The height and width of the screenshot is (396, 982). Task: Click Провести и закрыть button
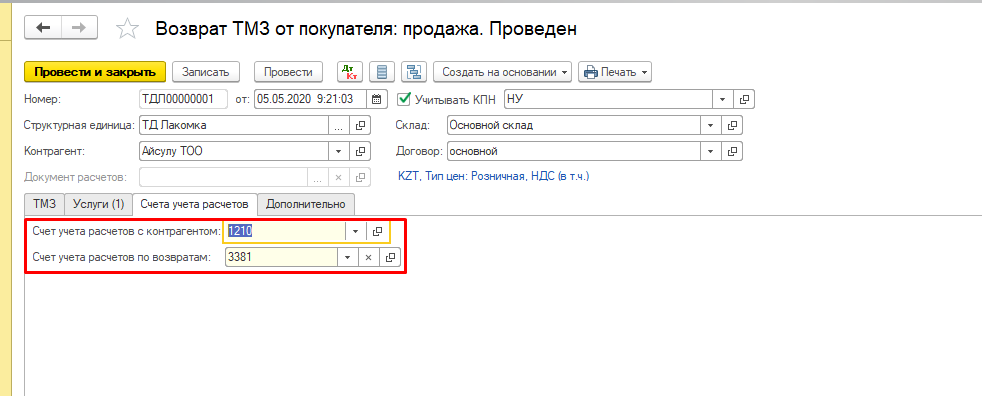[95, 71]
